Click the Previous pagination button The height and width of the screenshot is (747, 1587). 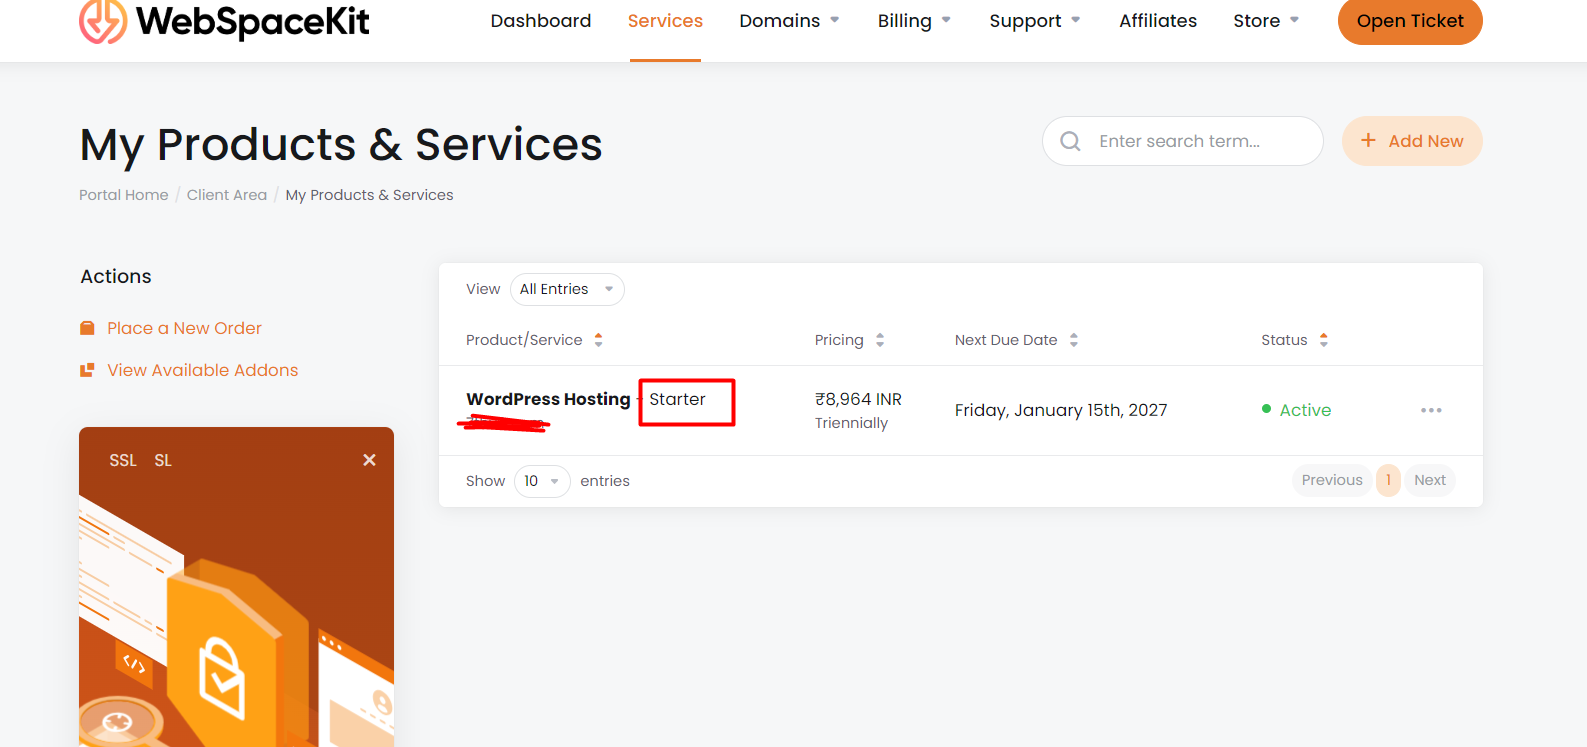coord(1332,480)
